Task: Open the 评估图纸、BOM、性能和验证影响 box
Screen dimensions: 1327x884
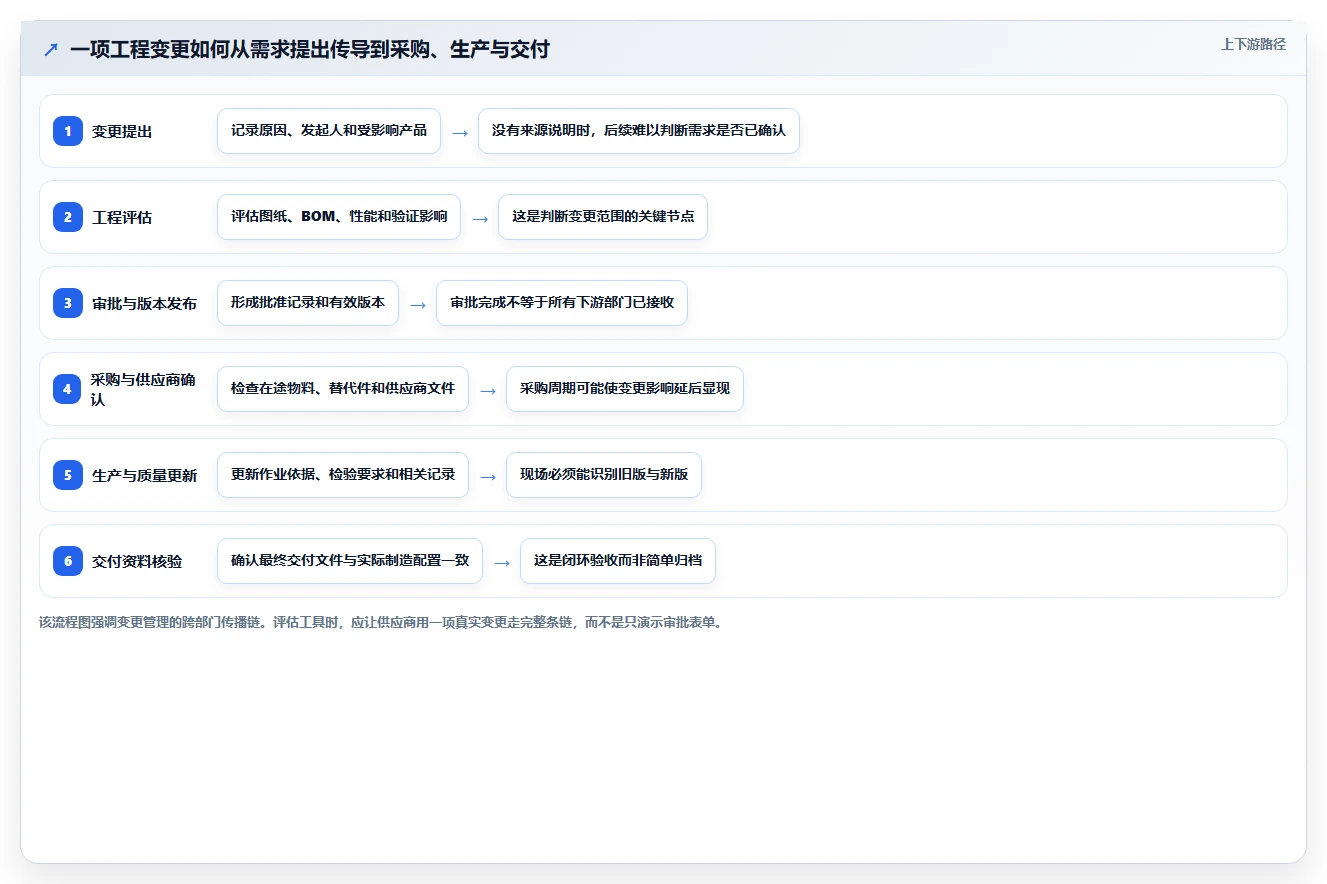Action: tap(339, 217)
